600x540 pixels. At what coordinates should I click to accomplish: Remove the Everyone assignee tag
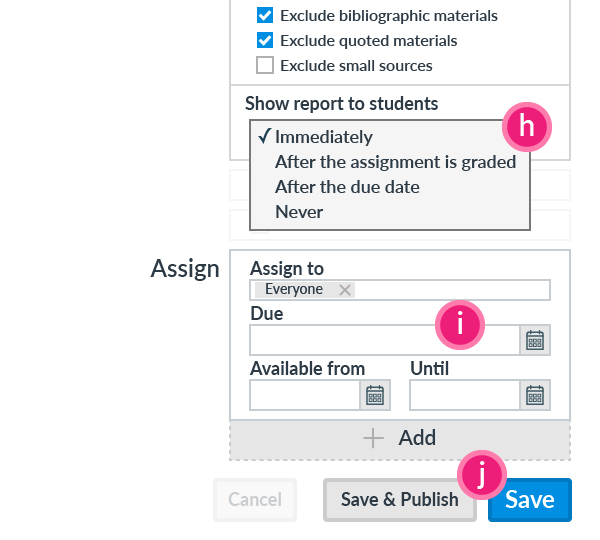(345, 289)
